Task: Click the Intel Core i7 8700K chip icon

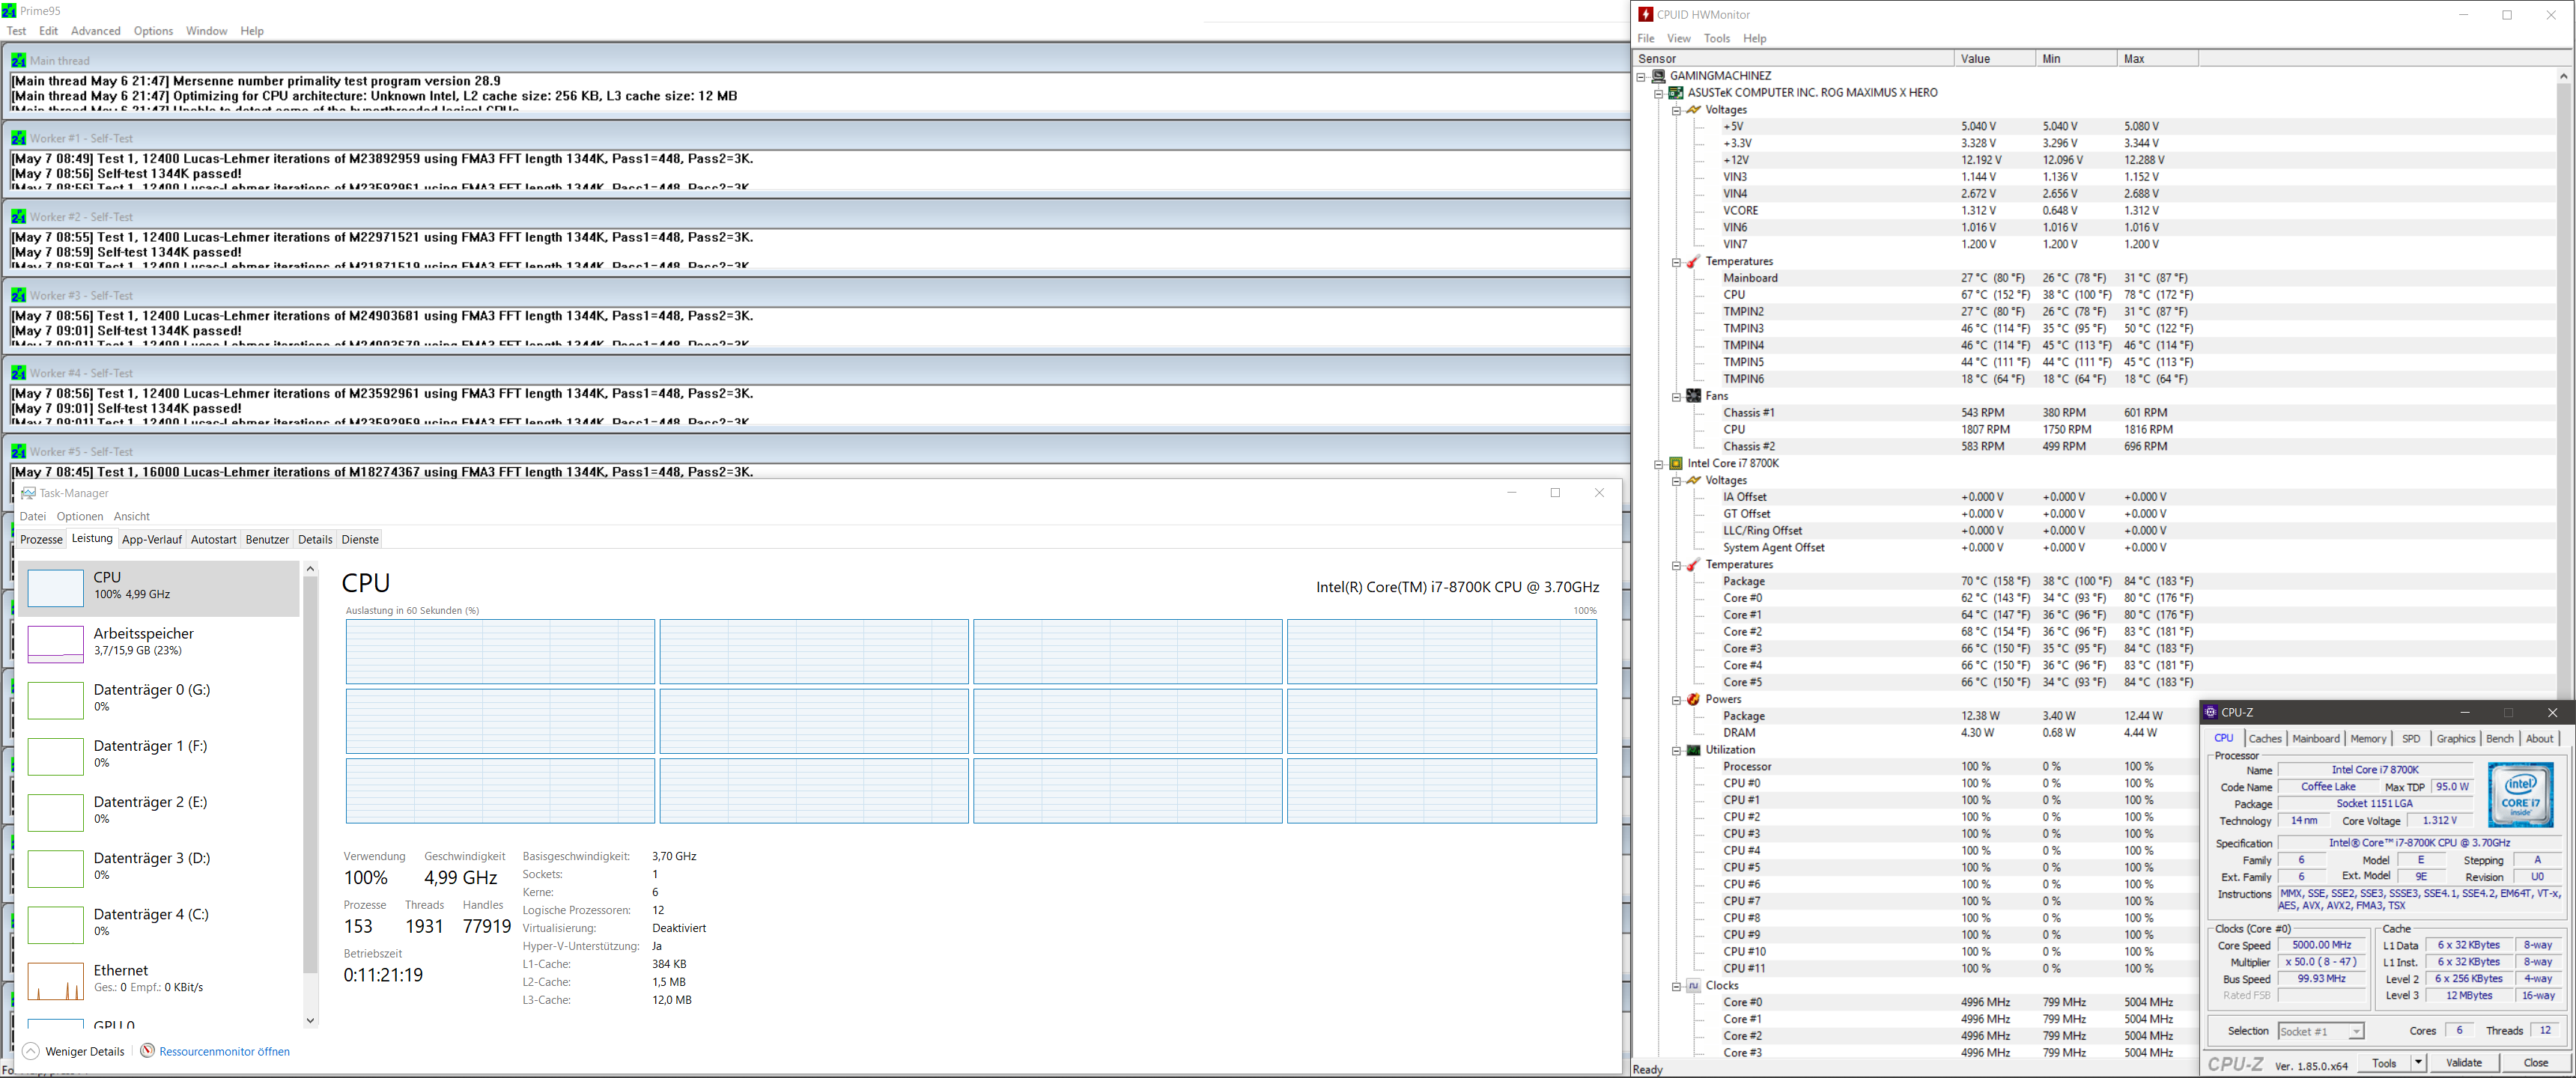Action: click(x=1676, y=464)
